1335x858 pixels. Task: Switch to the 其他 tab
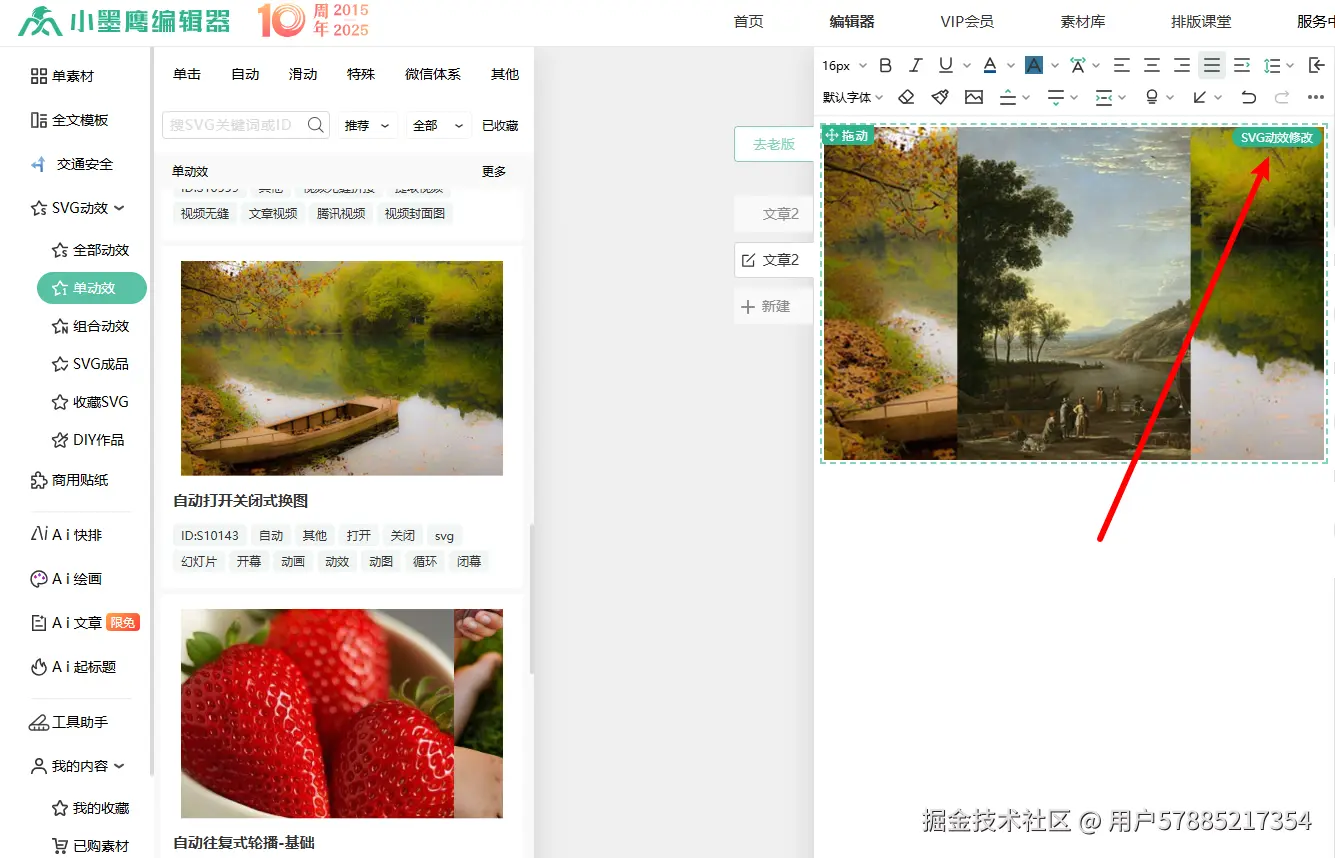tap(505, 74)
